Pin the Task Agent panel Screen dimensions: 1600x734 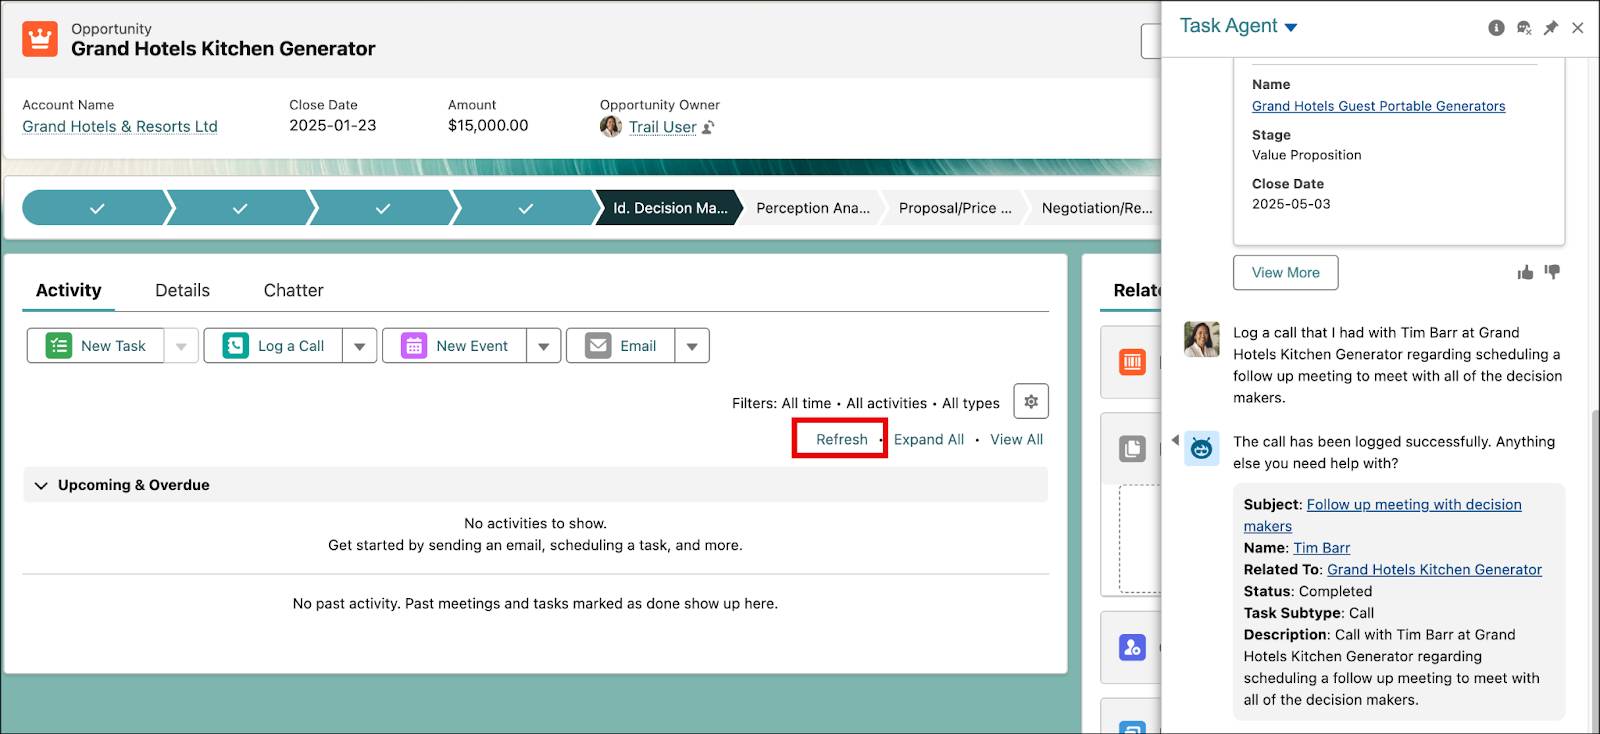click(x=1551, y=28)
